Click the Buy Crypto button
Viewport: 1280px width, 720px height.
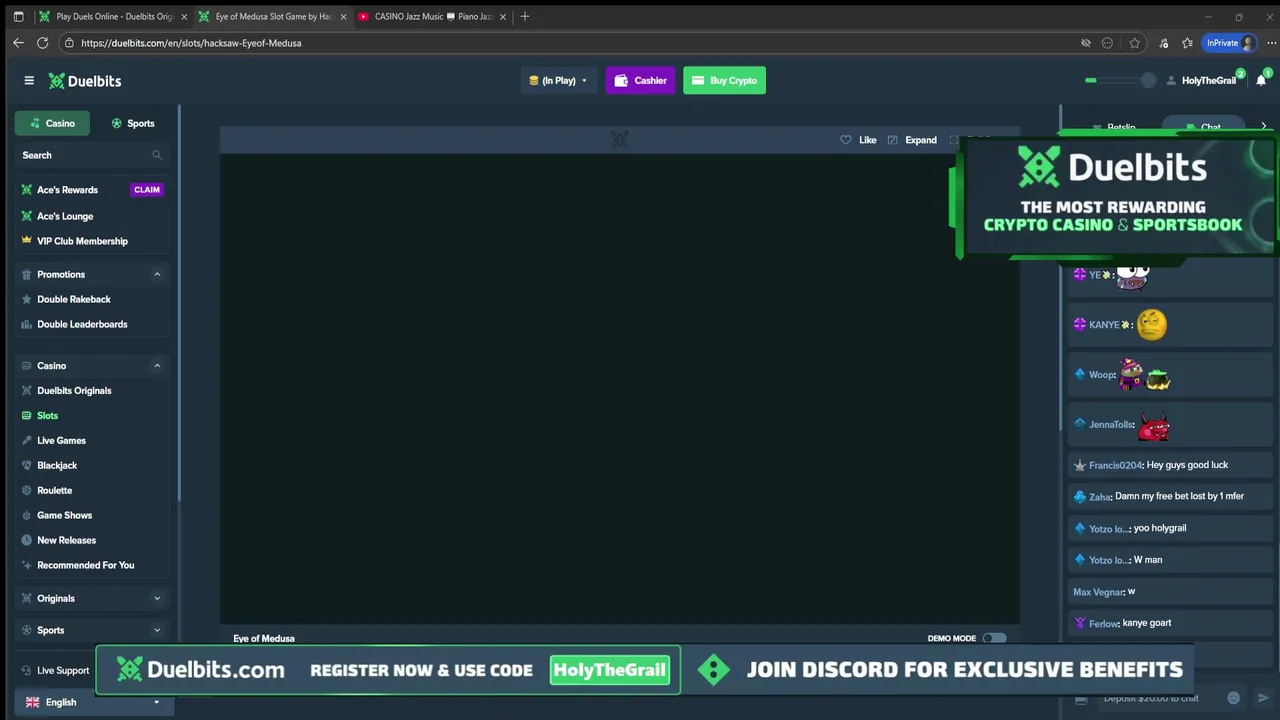pos(724,81)
